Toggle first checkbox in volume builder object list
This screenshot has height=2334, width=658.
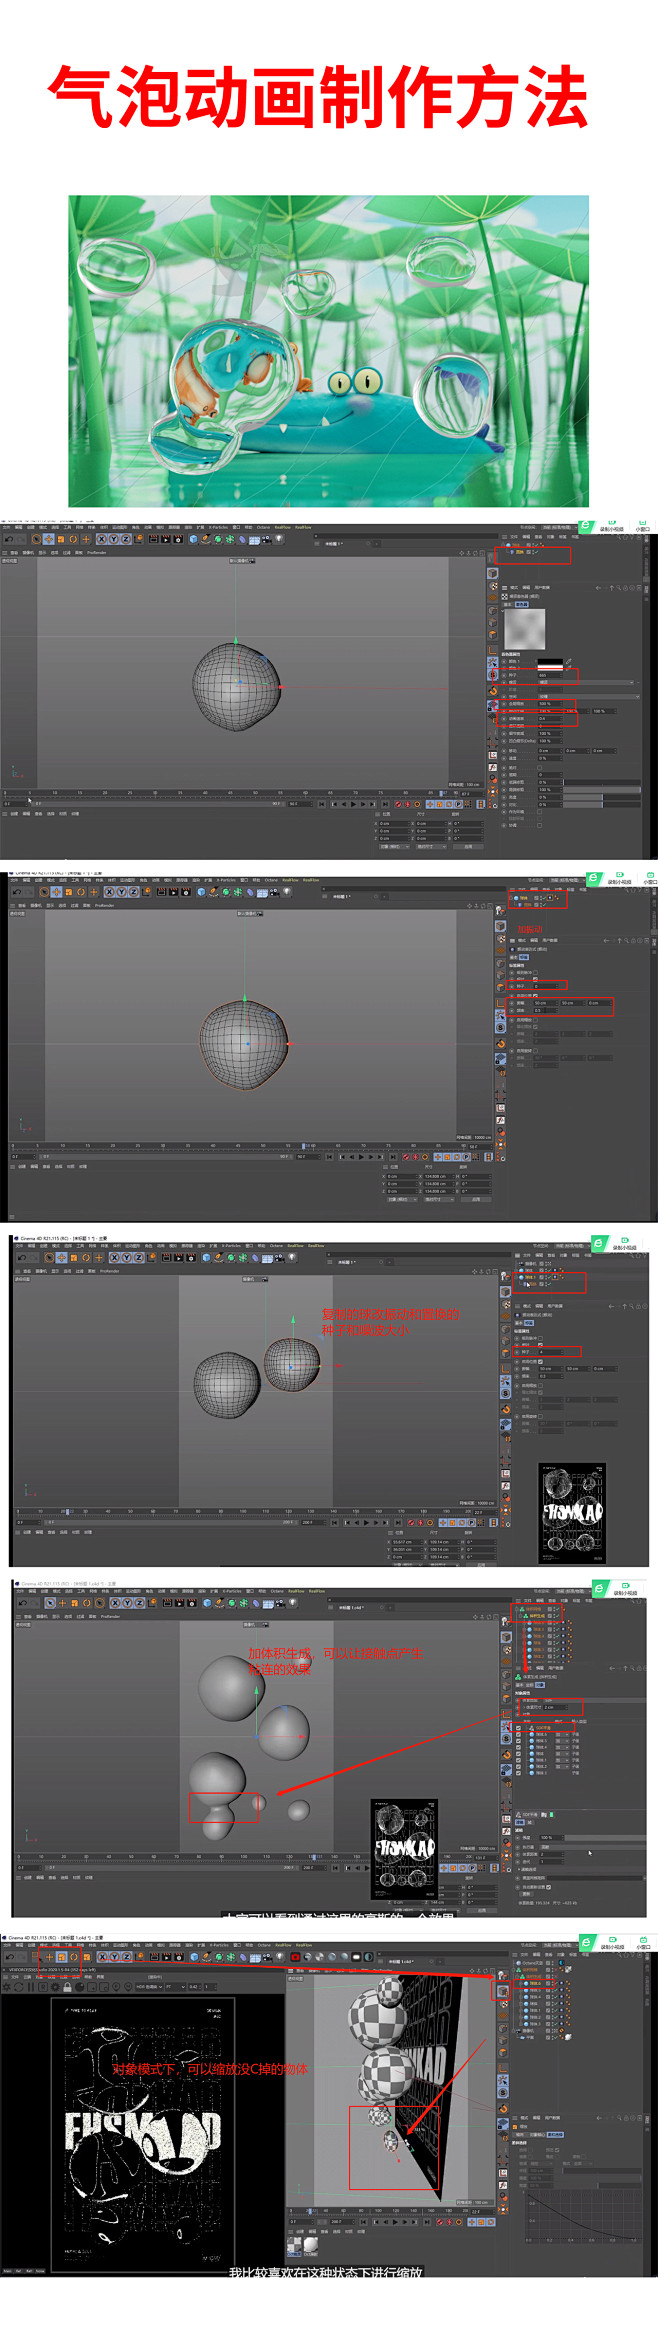[518, 1728]
